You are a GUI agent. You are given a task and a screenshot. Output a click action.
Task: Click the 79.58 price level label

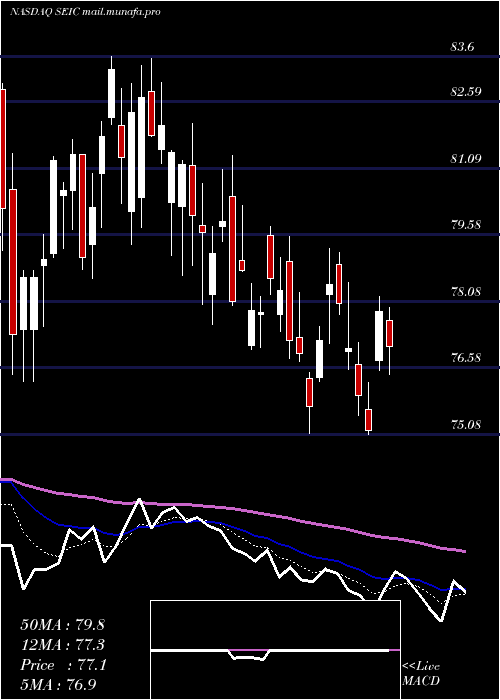coord(466,224)
